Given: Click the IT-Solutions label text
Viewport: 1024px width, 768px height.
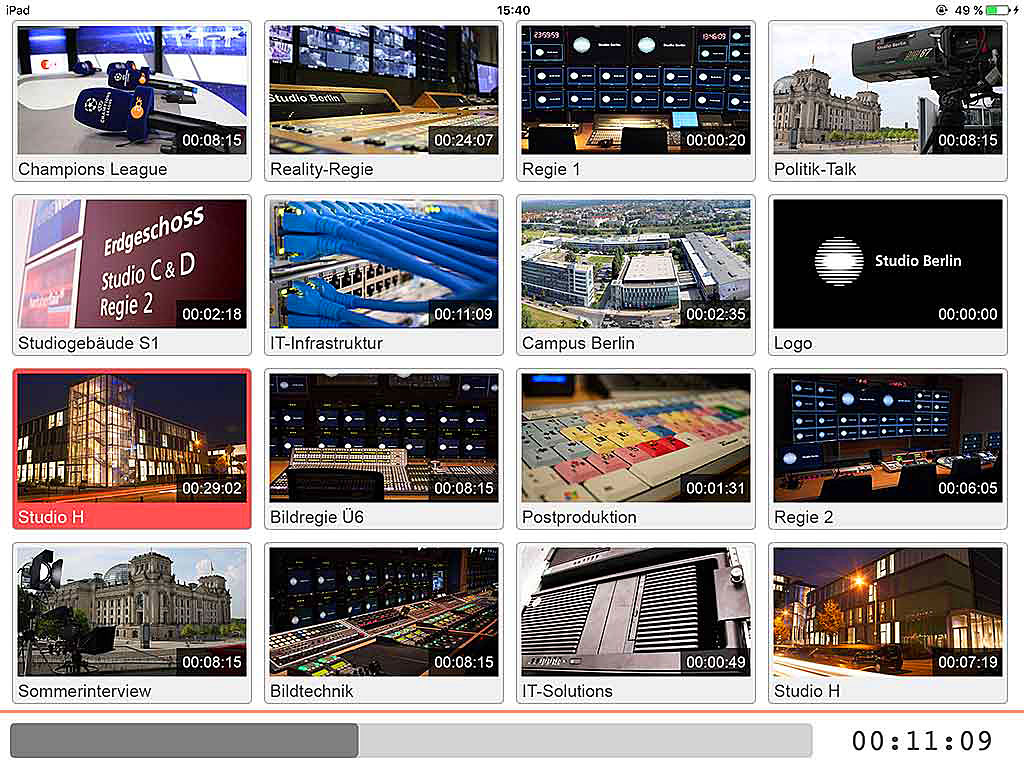Looking at the screenshot, I should [x=568, y=691].
